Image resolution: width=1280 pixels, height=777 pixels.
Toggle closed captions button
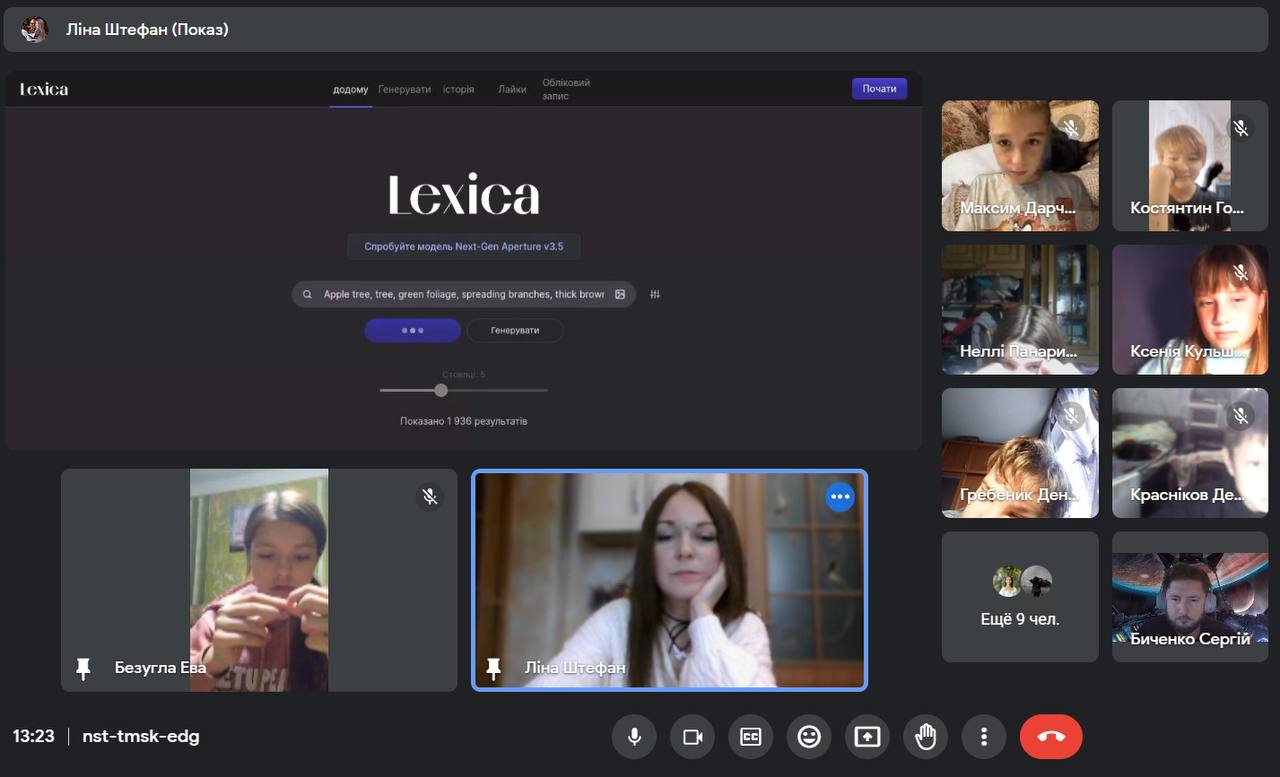click(x=750, y=737)
